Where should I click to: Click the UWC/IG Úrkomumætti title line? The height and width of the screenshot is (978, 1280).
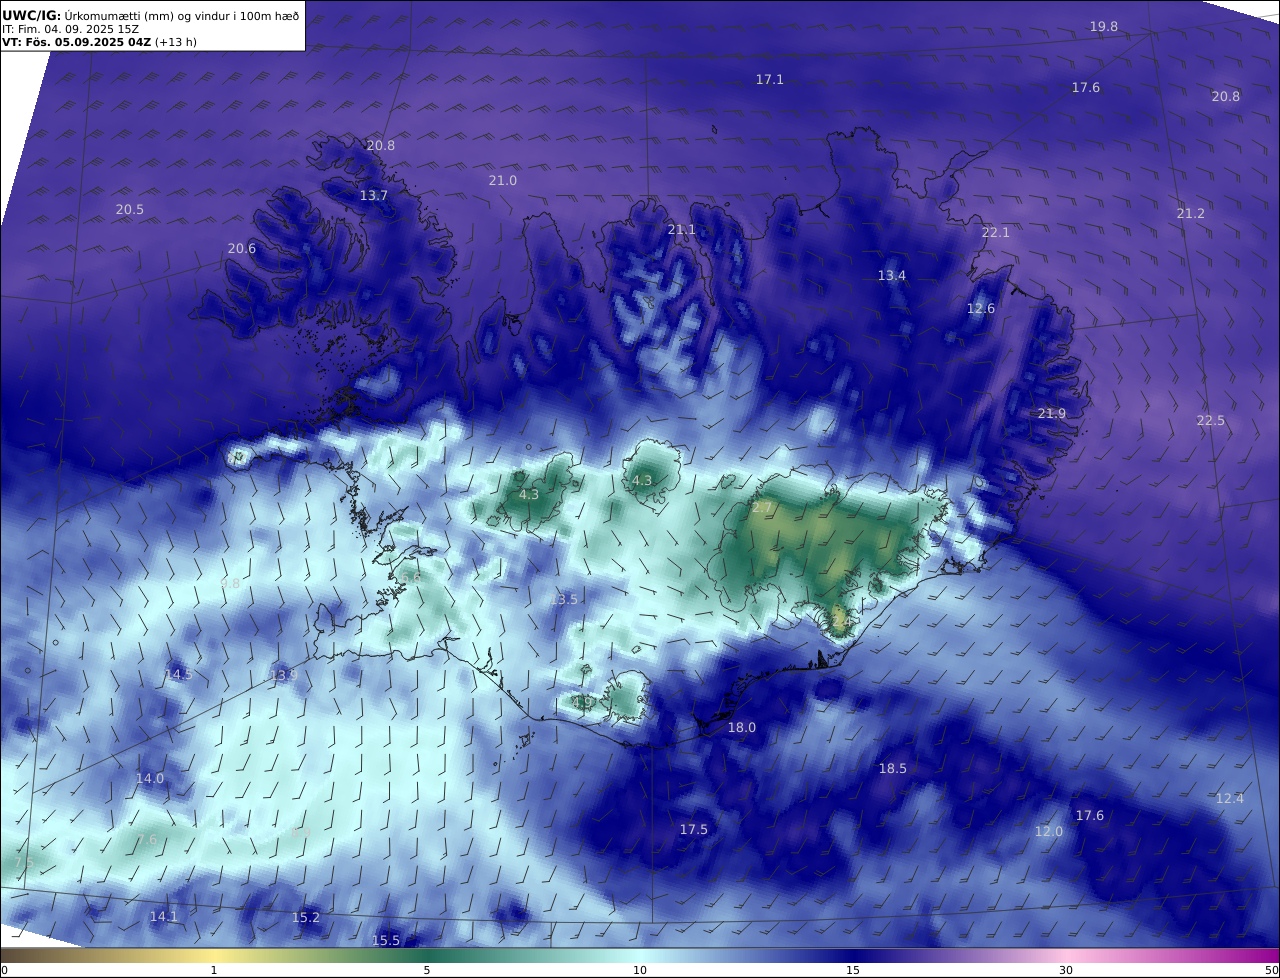tap(151, 15)
